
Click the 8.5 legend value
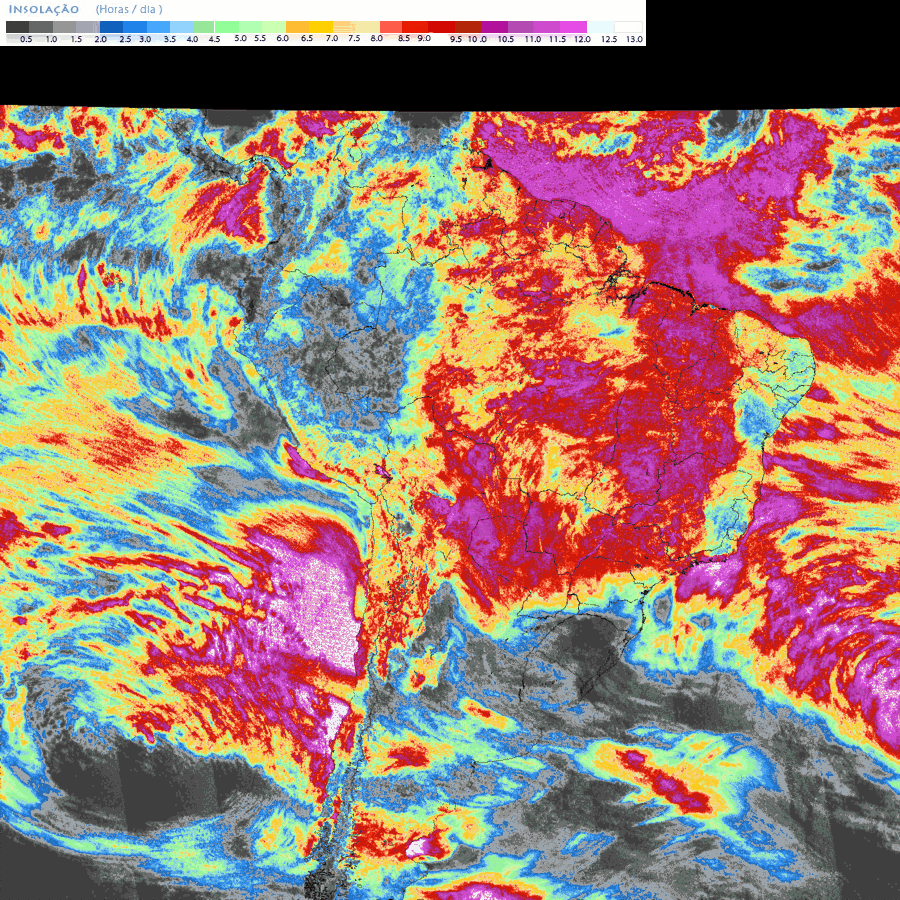(x=404, y=38)
